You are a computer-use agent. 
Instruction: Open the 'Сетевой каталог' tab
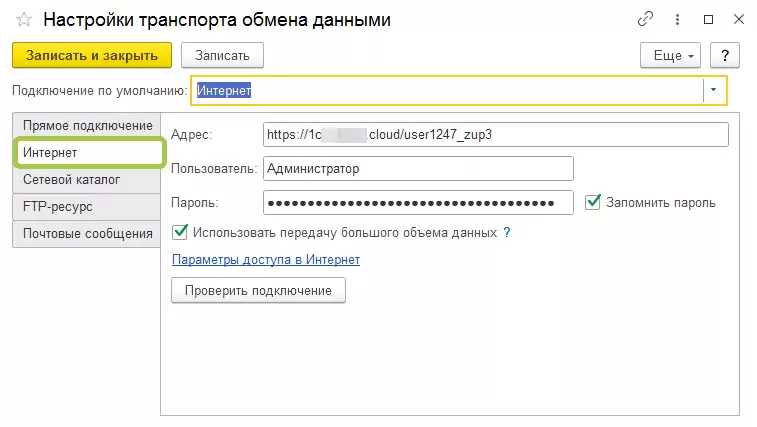tap(87, 180)
